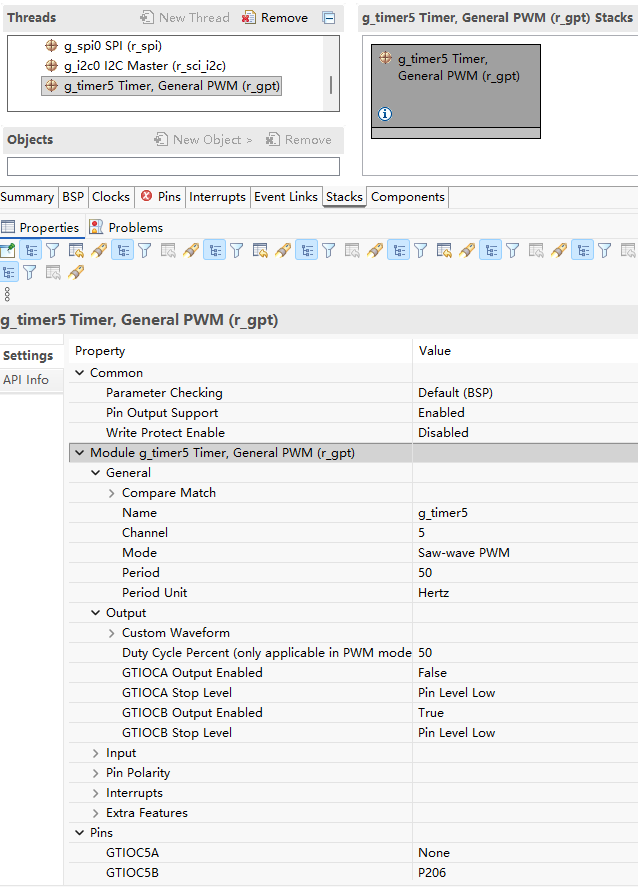Screen dimensions: 638x887
Task: Open the Pins configuration tab
Action: point(161,197)
